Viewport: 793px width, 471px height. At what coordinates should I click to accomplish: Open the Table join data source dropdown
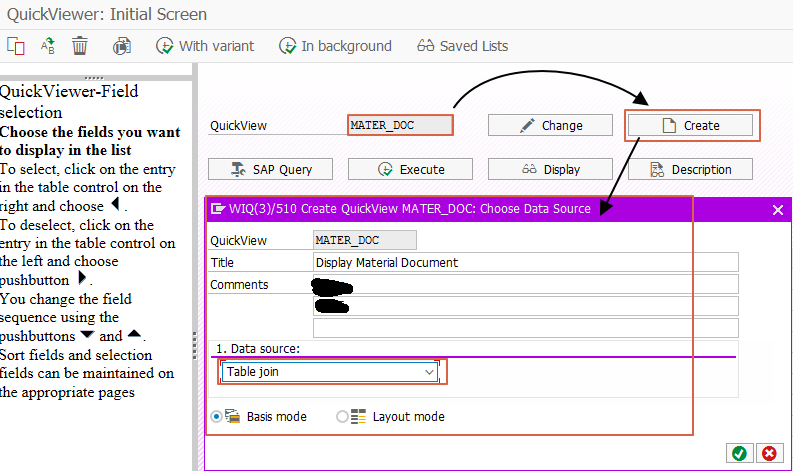(330, 372)
